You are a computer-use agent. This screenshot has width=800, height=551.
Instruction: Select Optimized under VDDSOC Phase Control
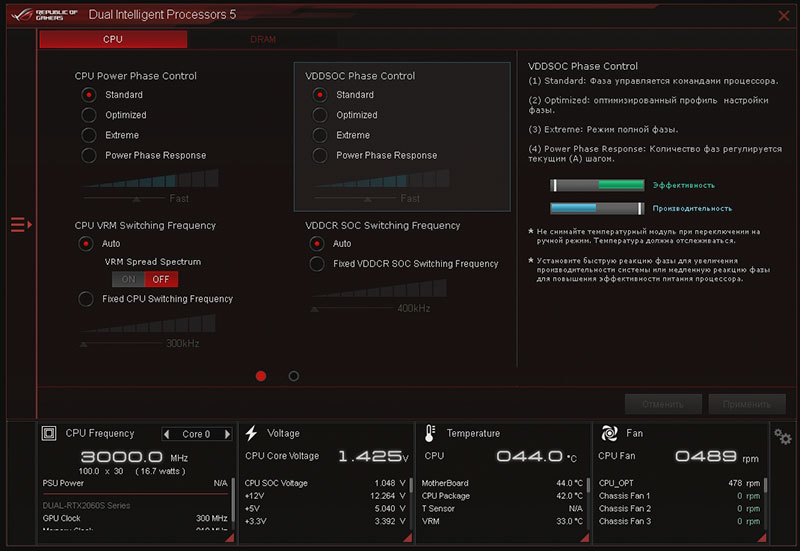click(x=320, y=115)
